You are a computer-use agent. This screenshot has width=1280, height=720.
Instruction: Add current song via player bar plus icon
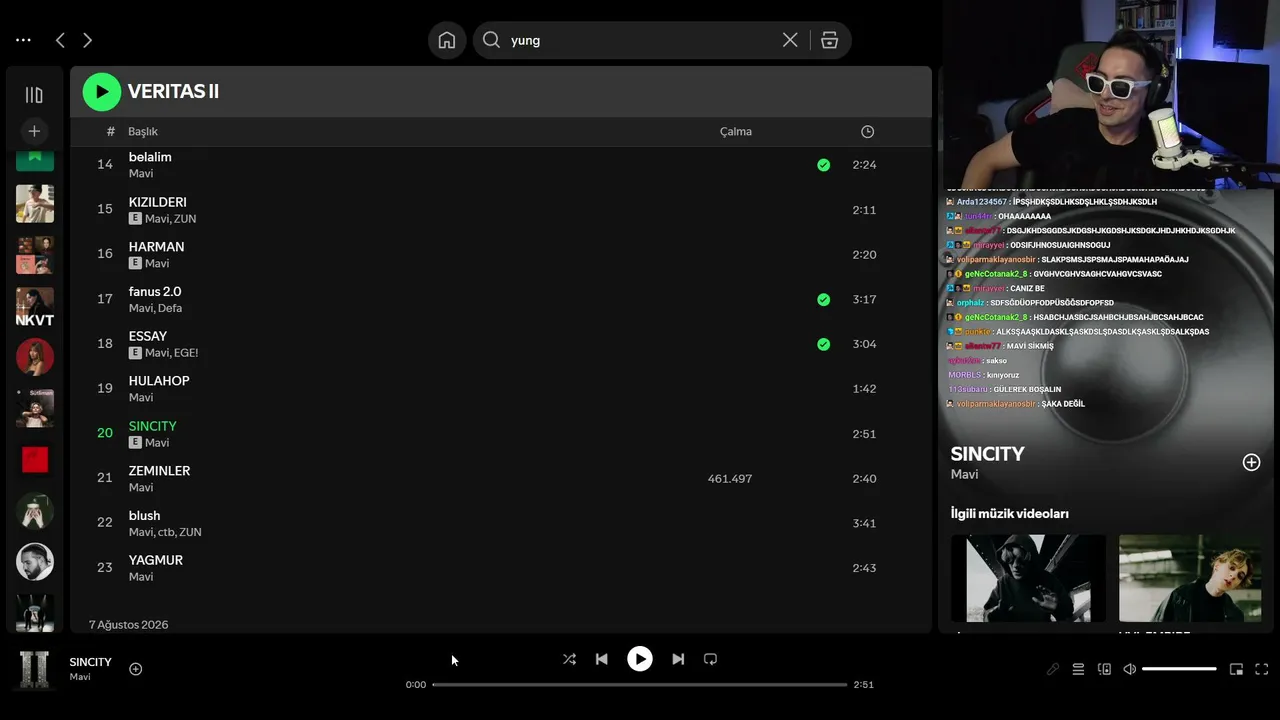click(x=136, y=669)
